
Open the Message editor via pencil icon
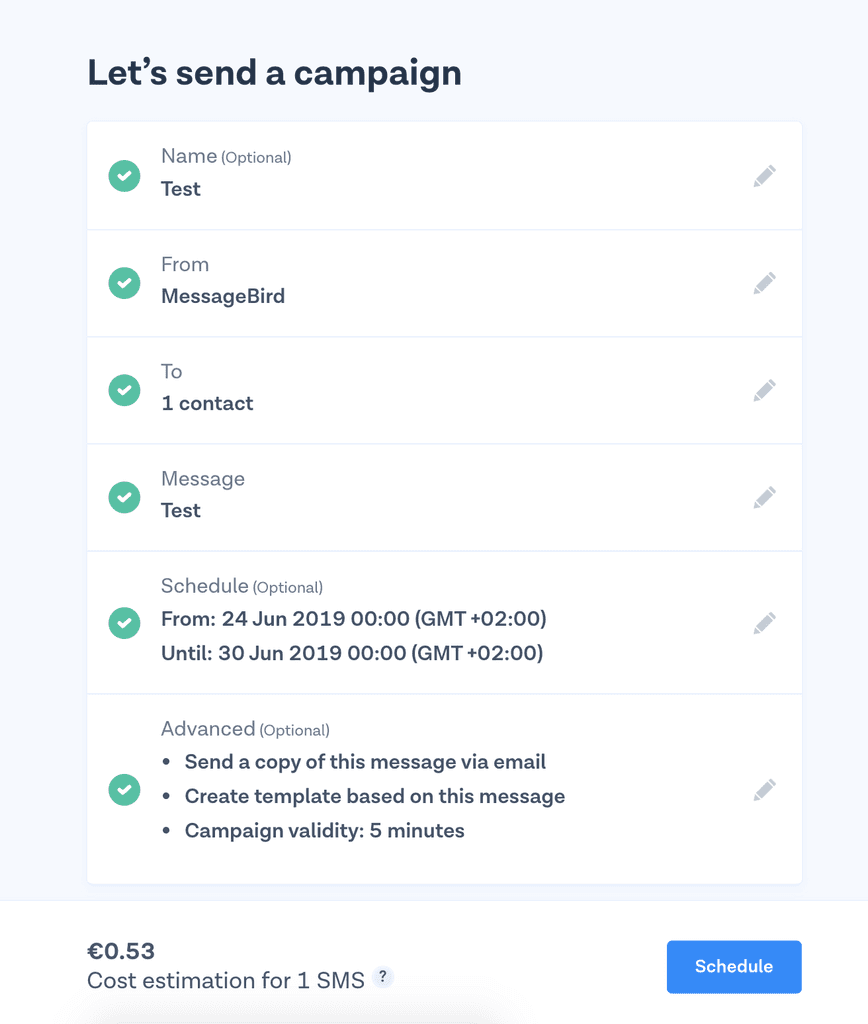click(764, 497)
